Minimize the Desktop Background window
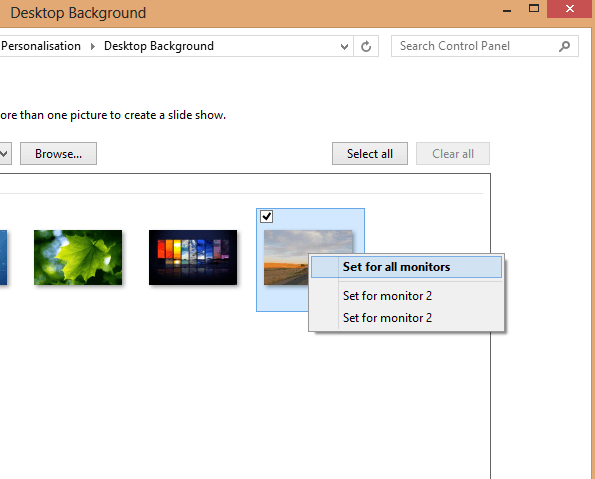 pos(507,9)
